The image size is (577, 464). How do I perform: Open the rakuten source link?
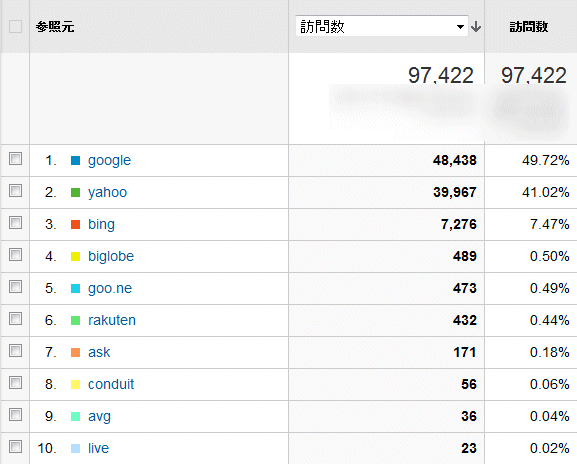click(112, 320)
